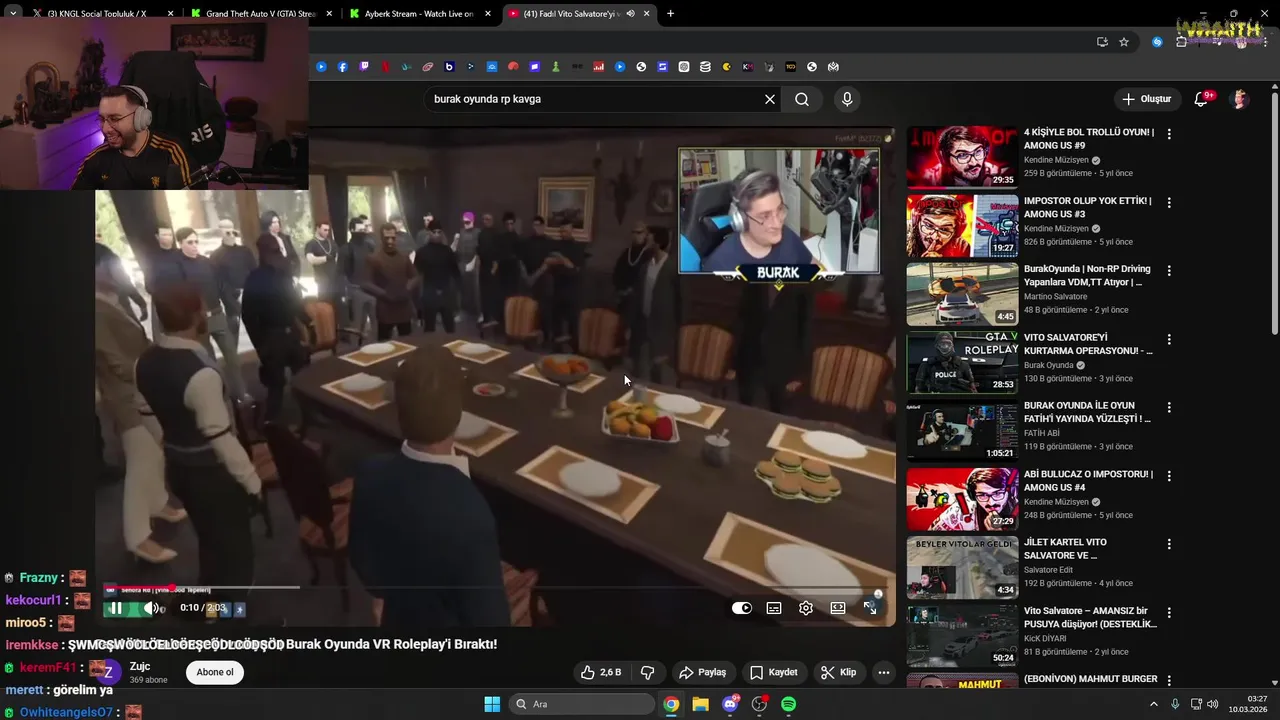The width and height of the screenshot is (1280, 720).
Task: Open the Facebook bookmark icon
Action: [x=342, y=67]
